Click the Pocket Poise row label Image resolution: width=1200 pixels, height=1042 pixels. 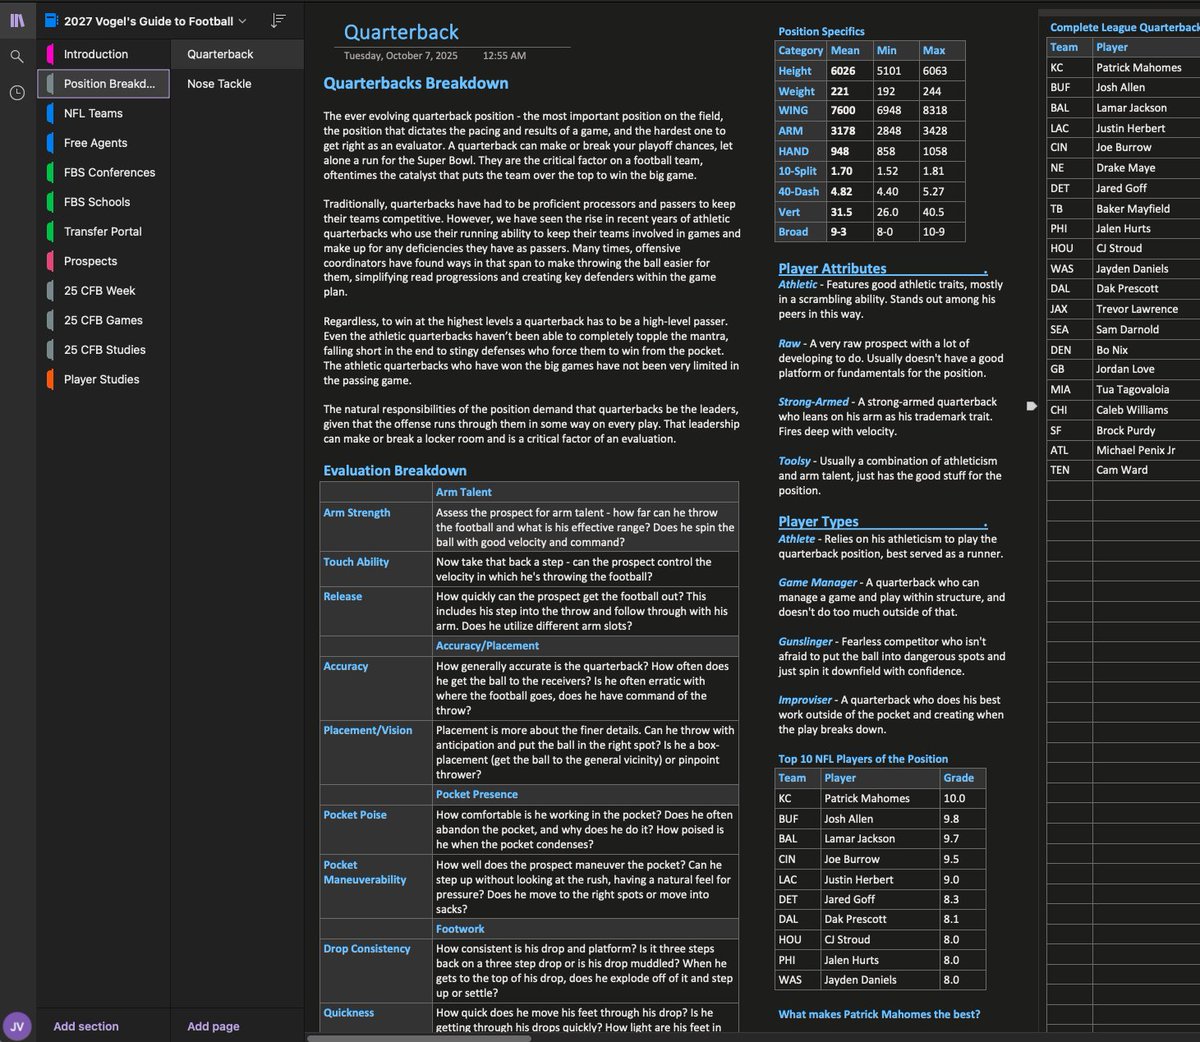click(x=355, y=815)
